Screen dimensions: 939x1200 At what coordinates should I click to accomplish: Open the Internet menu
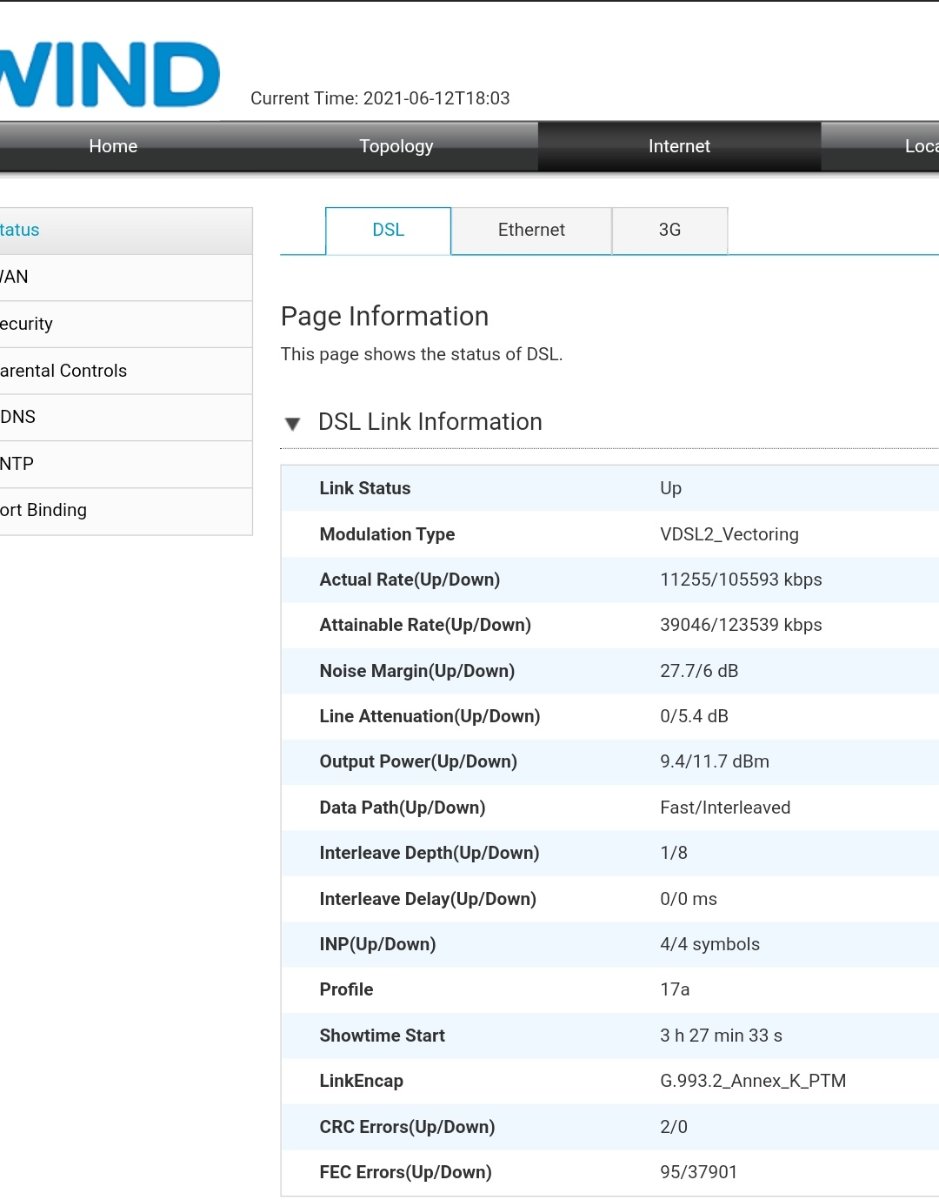click(x=679, y=146)
